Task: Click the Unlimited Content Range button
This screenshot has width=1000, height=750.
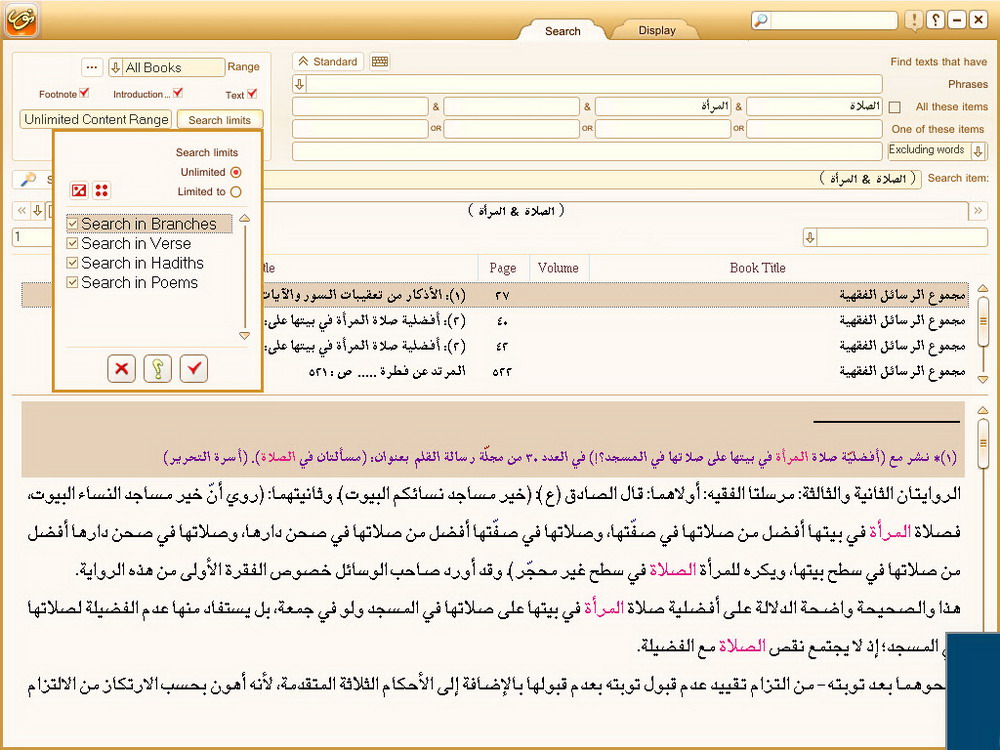Action: pos(96,119)
